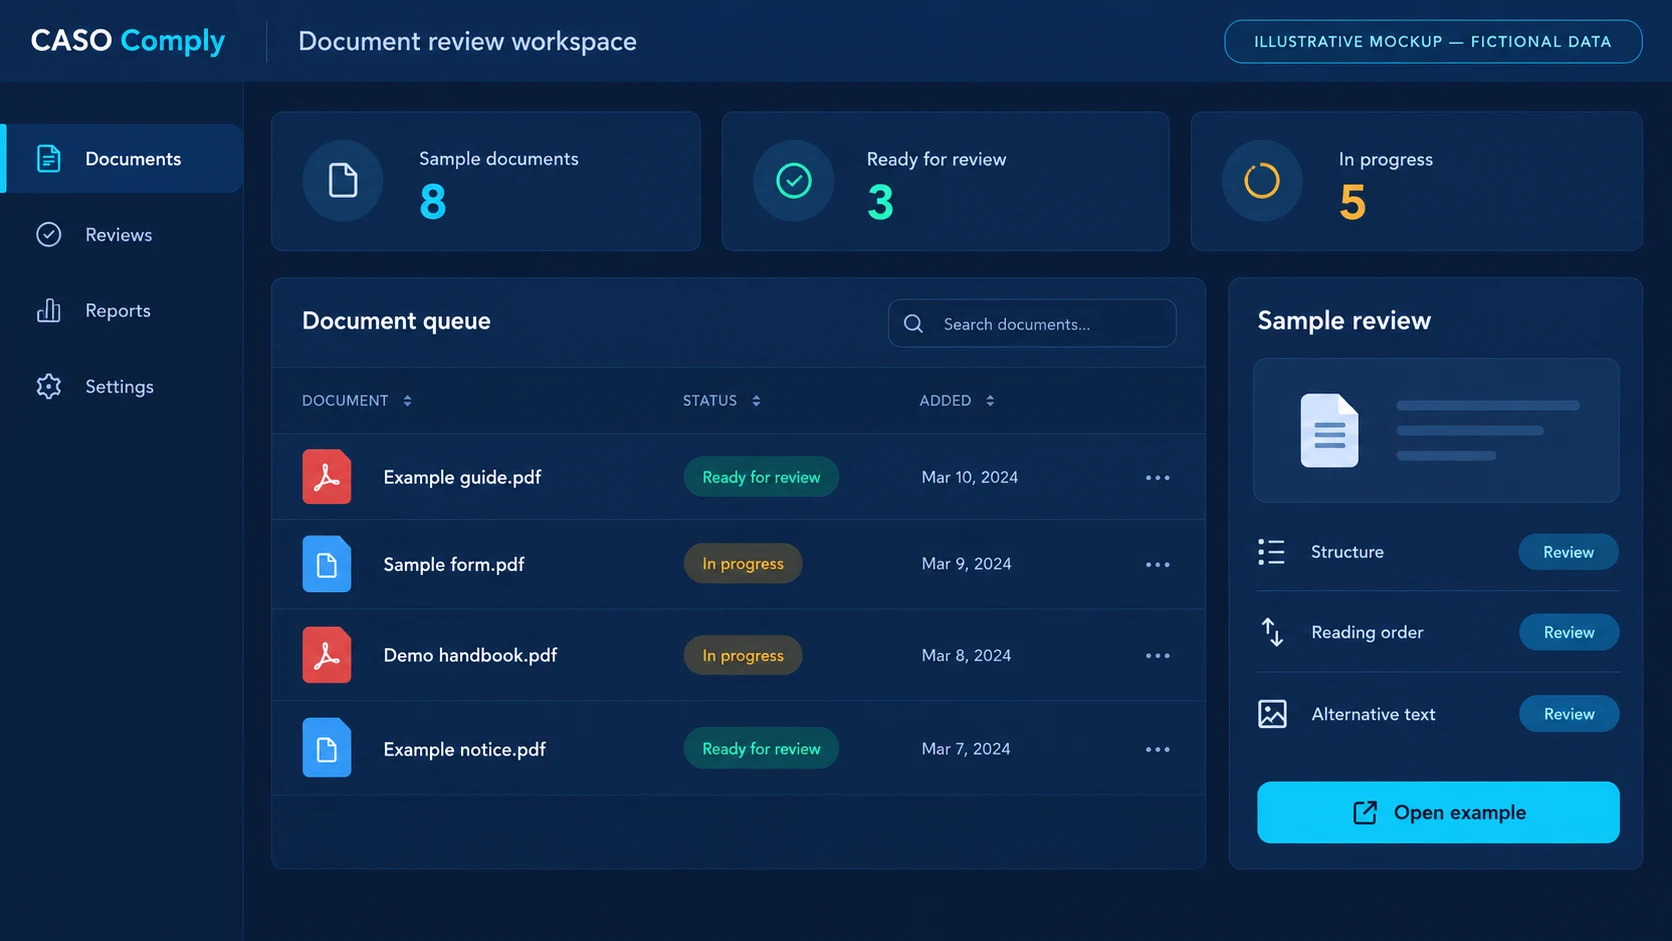The image size is (1672, 941).
Task: Click the Structure list icon
Action: pyautogui.click(x=1271, y=552)
